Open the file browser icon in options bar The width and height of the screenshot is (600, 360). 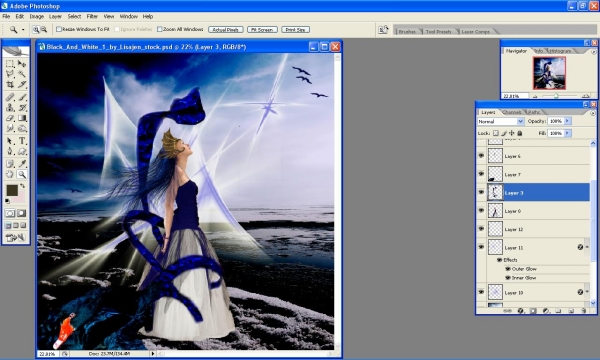[x=383, y=30]
